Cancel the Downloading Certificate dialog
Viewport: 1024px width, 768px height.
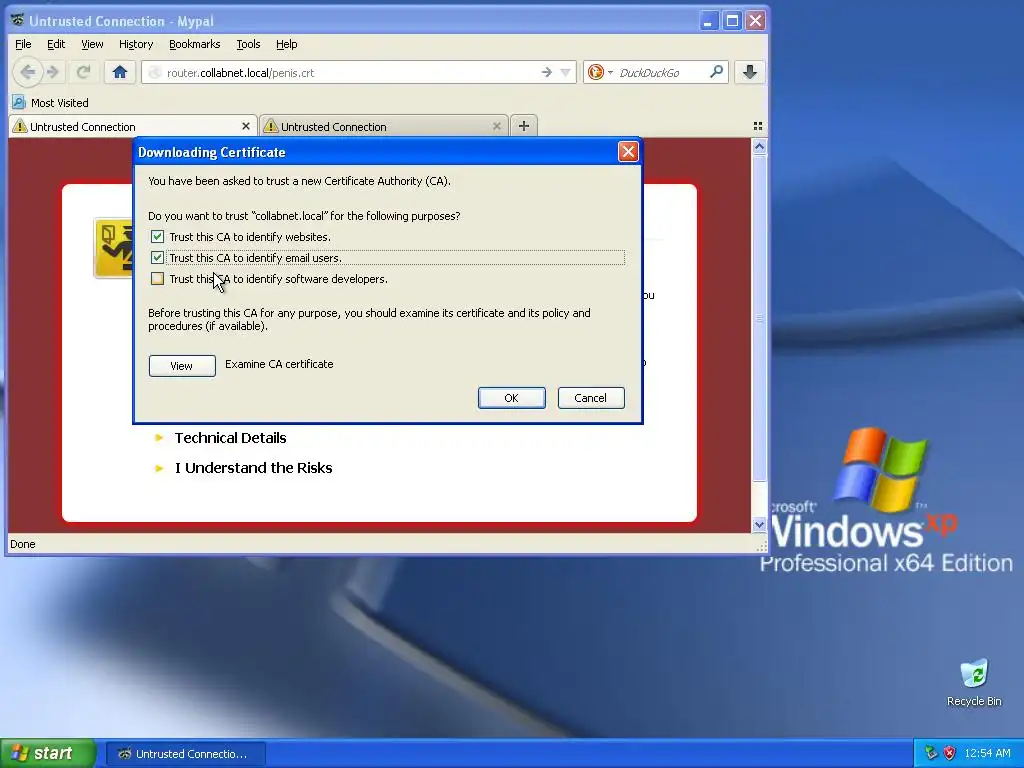pos(591,398)
